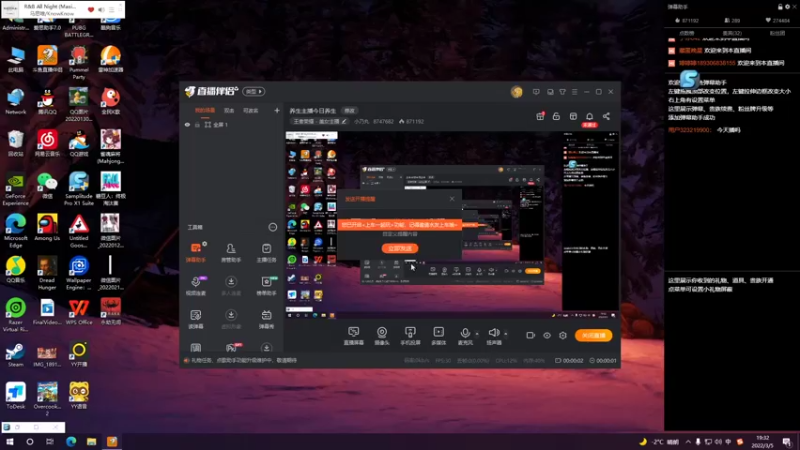Open the read-danmu tool
800x450 pixels.
(x=196, y=319)
